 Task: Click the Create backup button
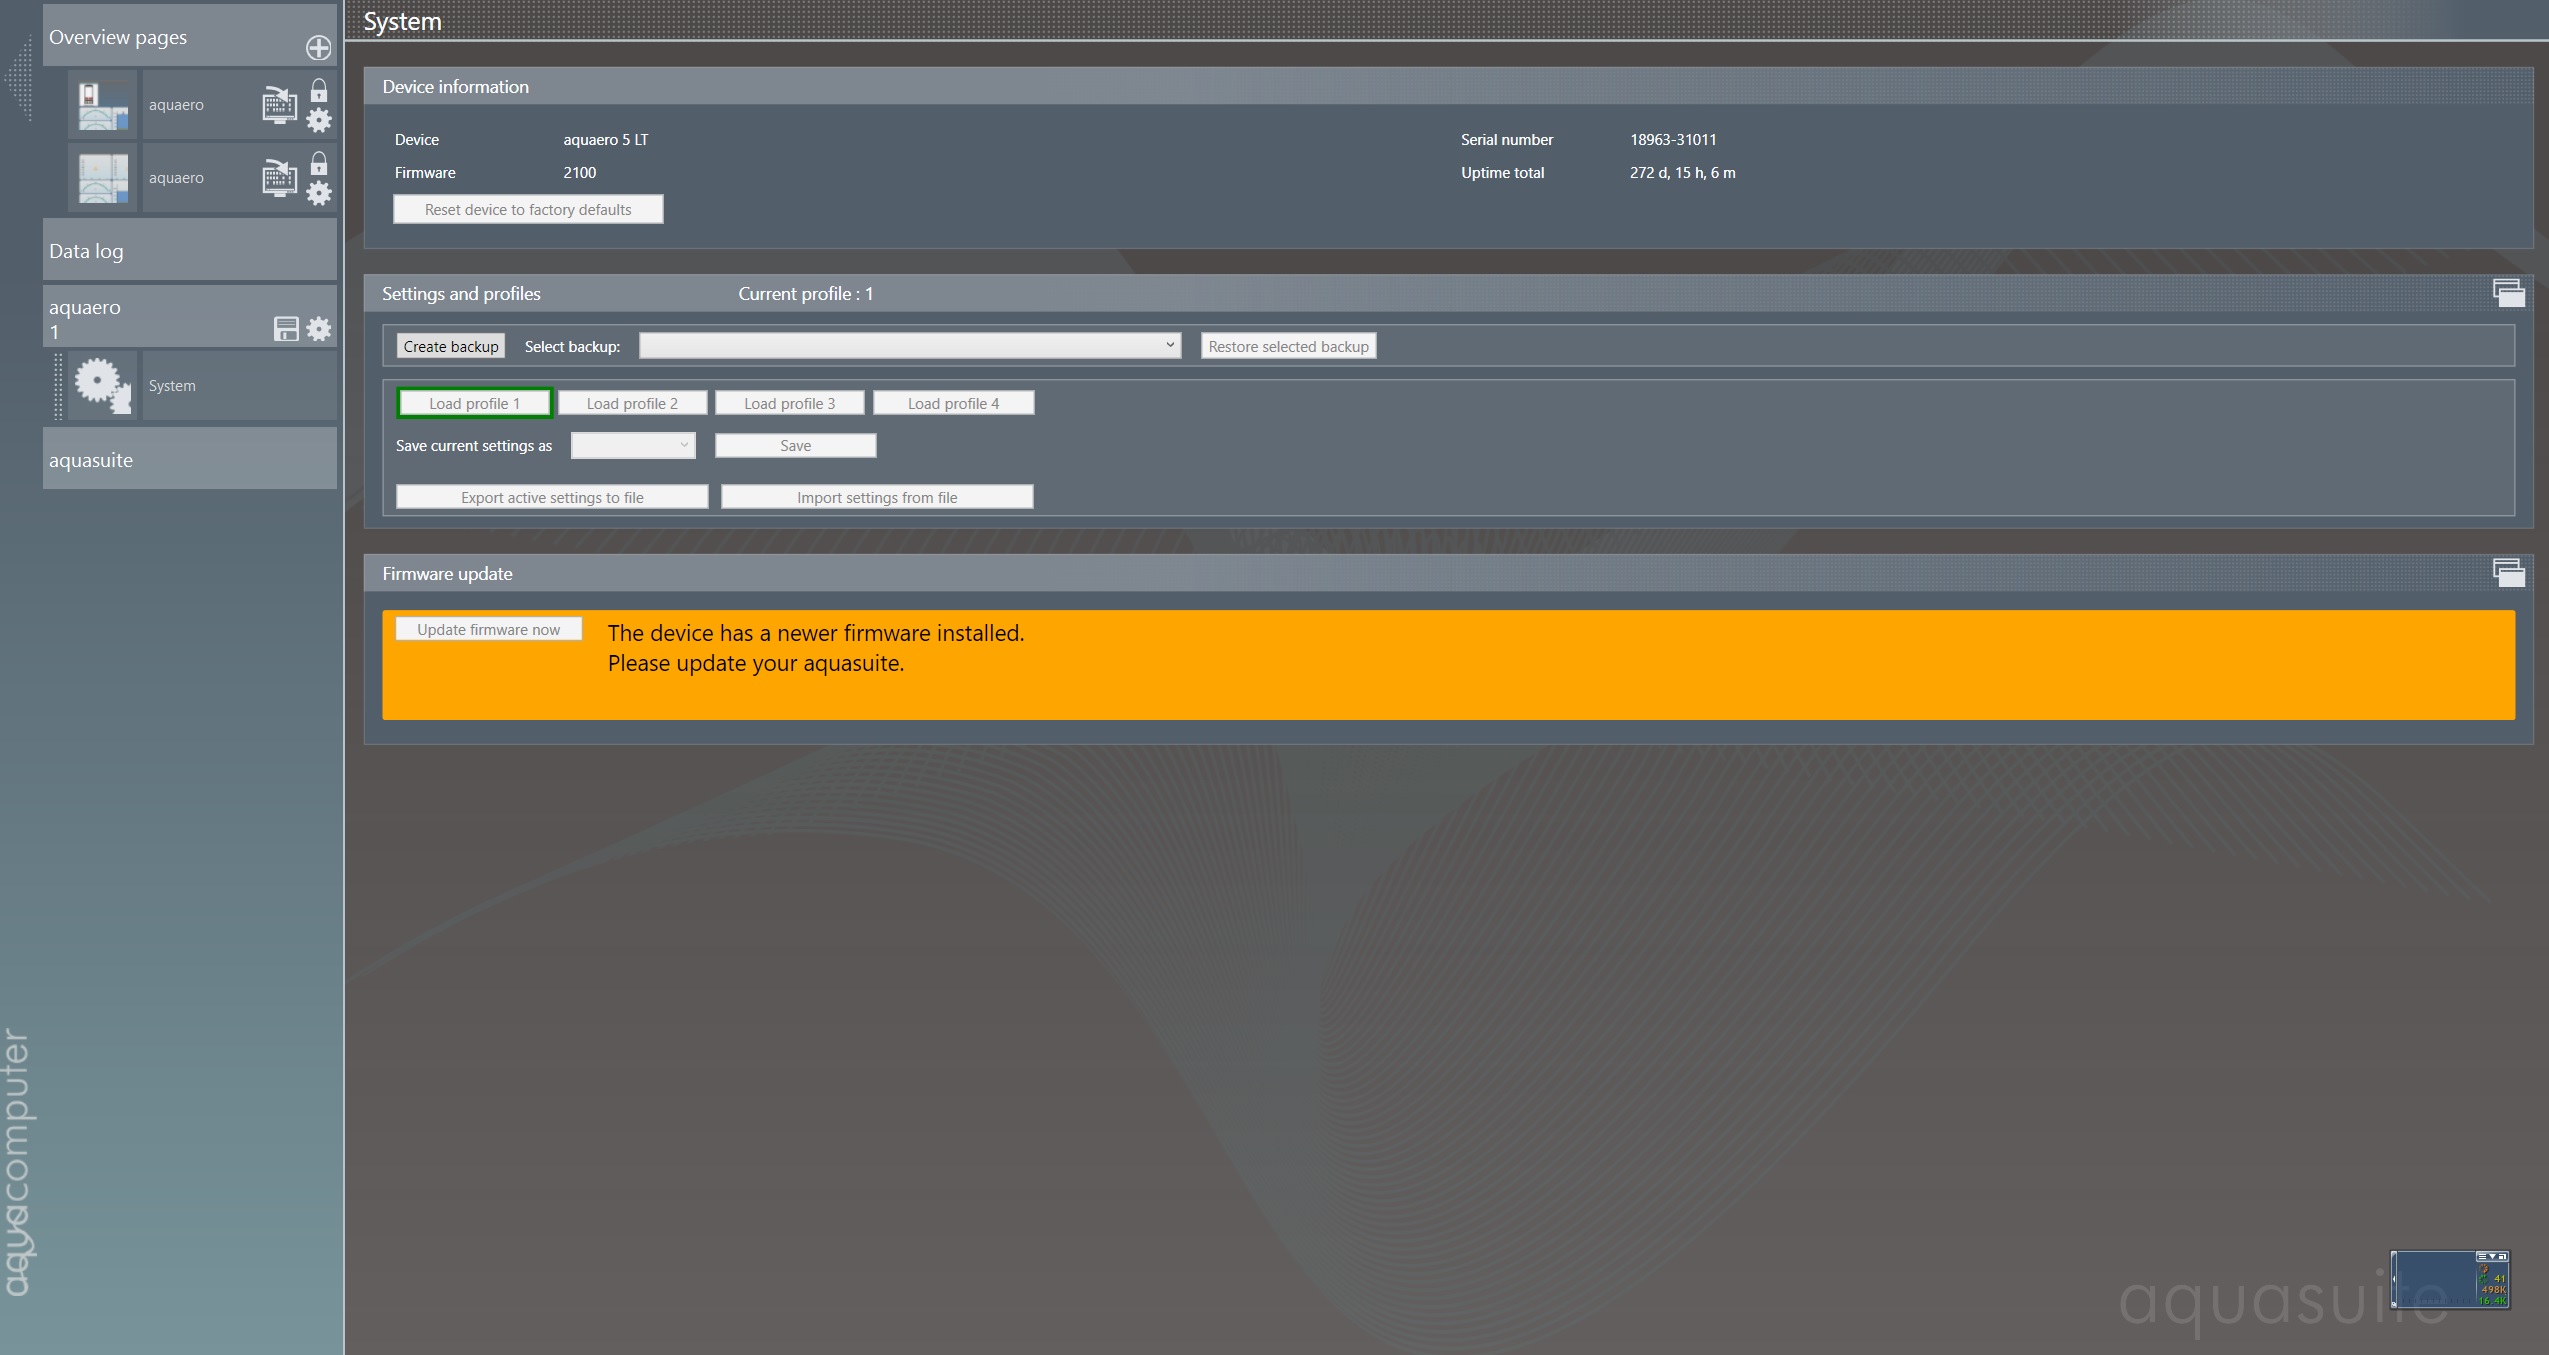click(451, 346)
